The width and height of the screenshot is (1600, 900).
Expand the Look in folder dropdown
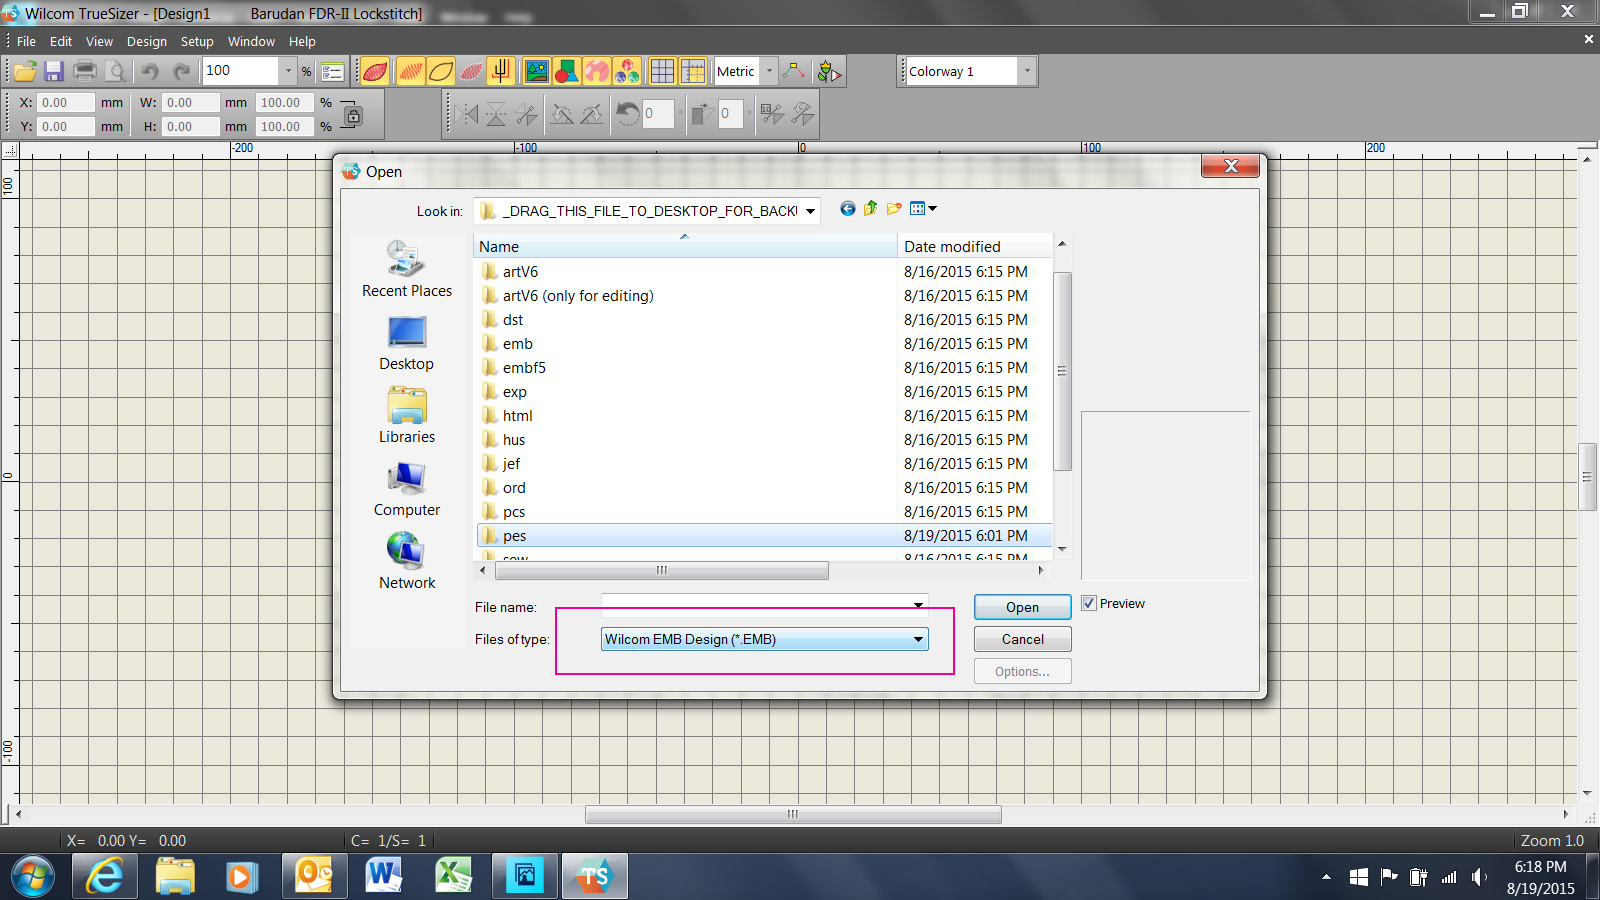810,211
